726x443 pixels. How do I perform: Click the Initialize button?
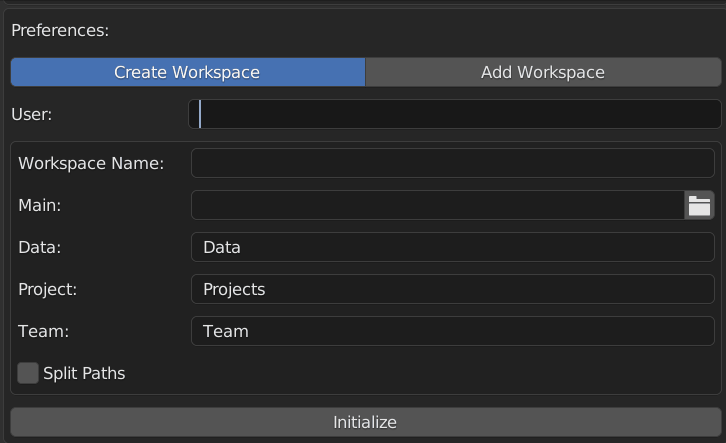tap(366, 422)
